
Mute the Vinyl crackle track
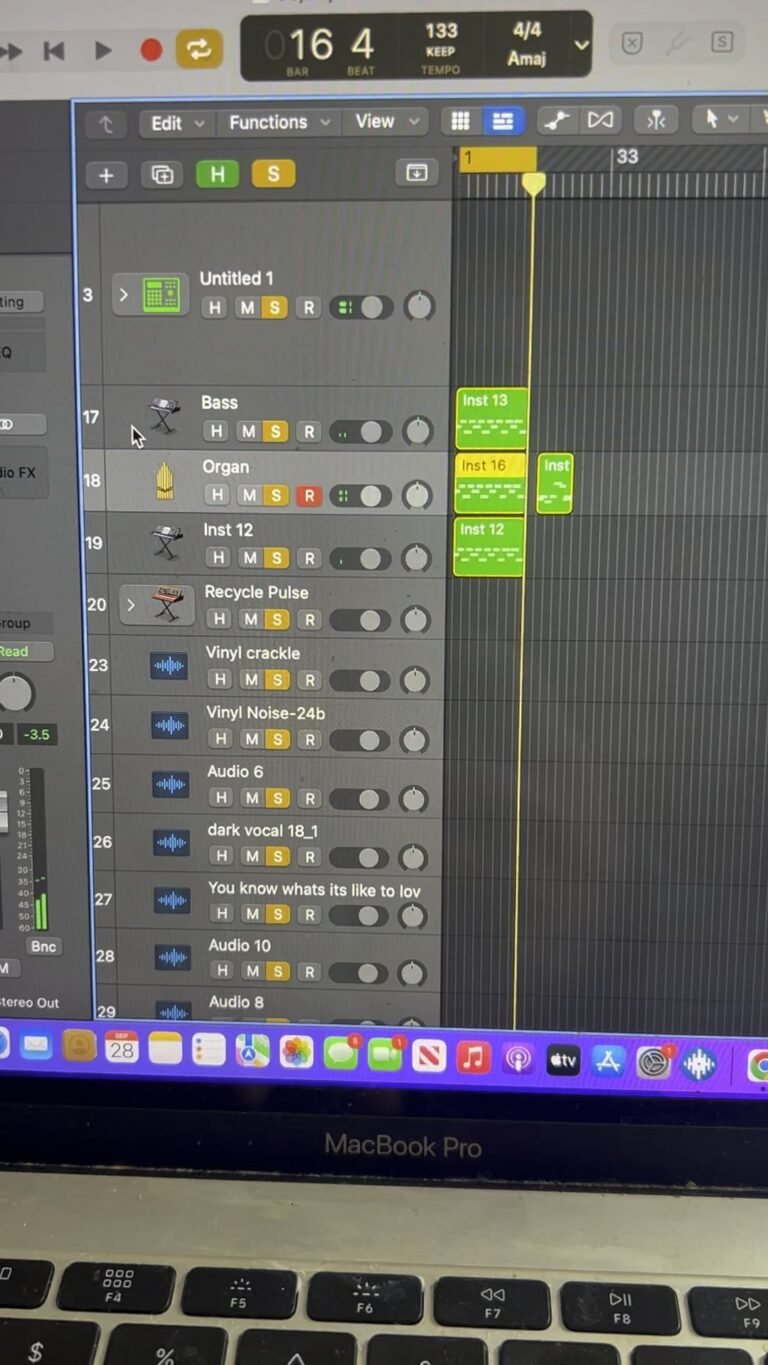(250, 680)
